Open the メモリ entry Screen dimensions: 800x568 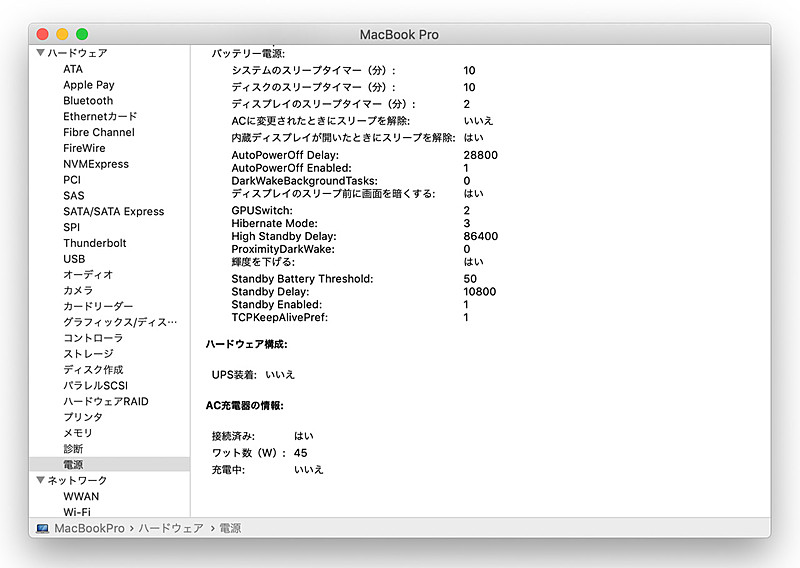point(78,433)
